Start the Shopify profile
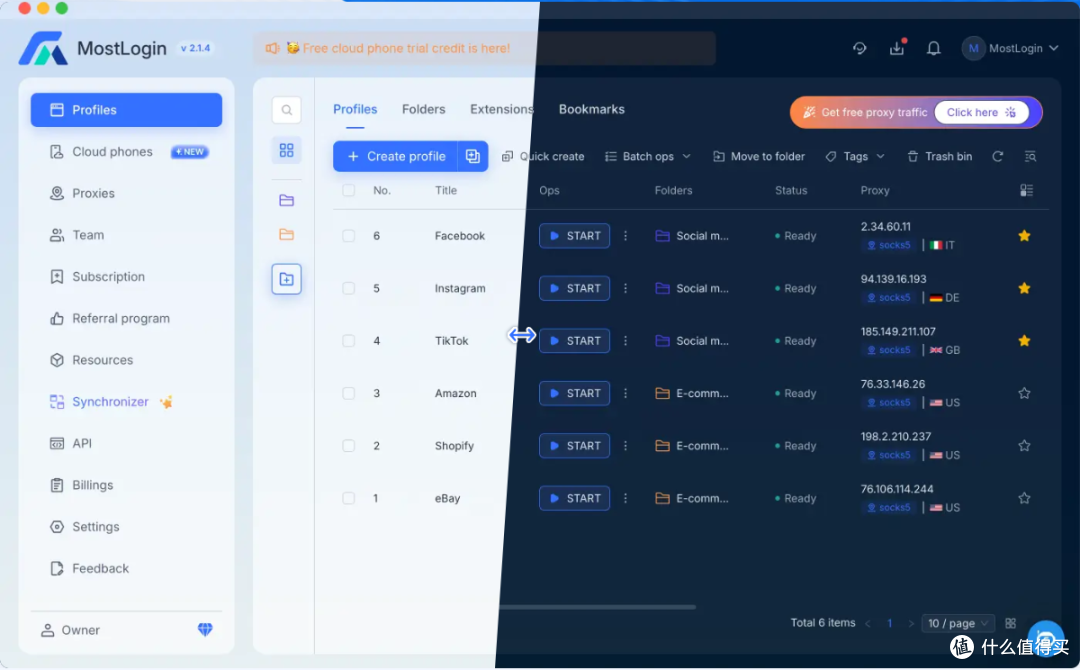The width and height of the screenshot is (1080, 670). pos(574,446)
